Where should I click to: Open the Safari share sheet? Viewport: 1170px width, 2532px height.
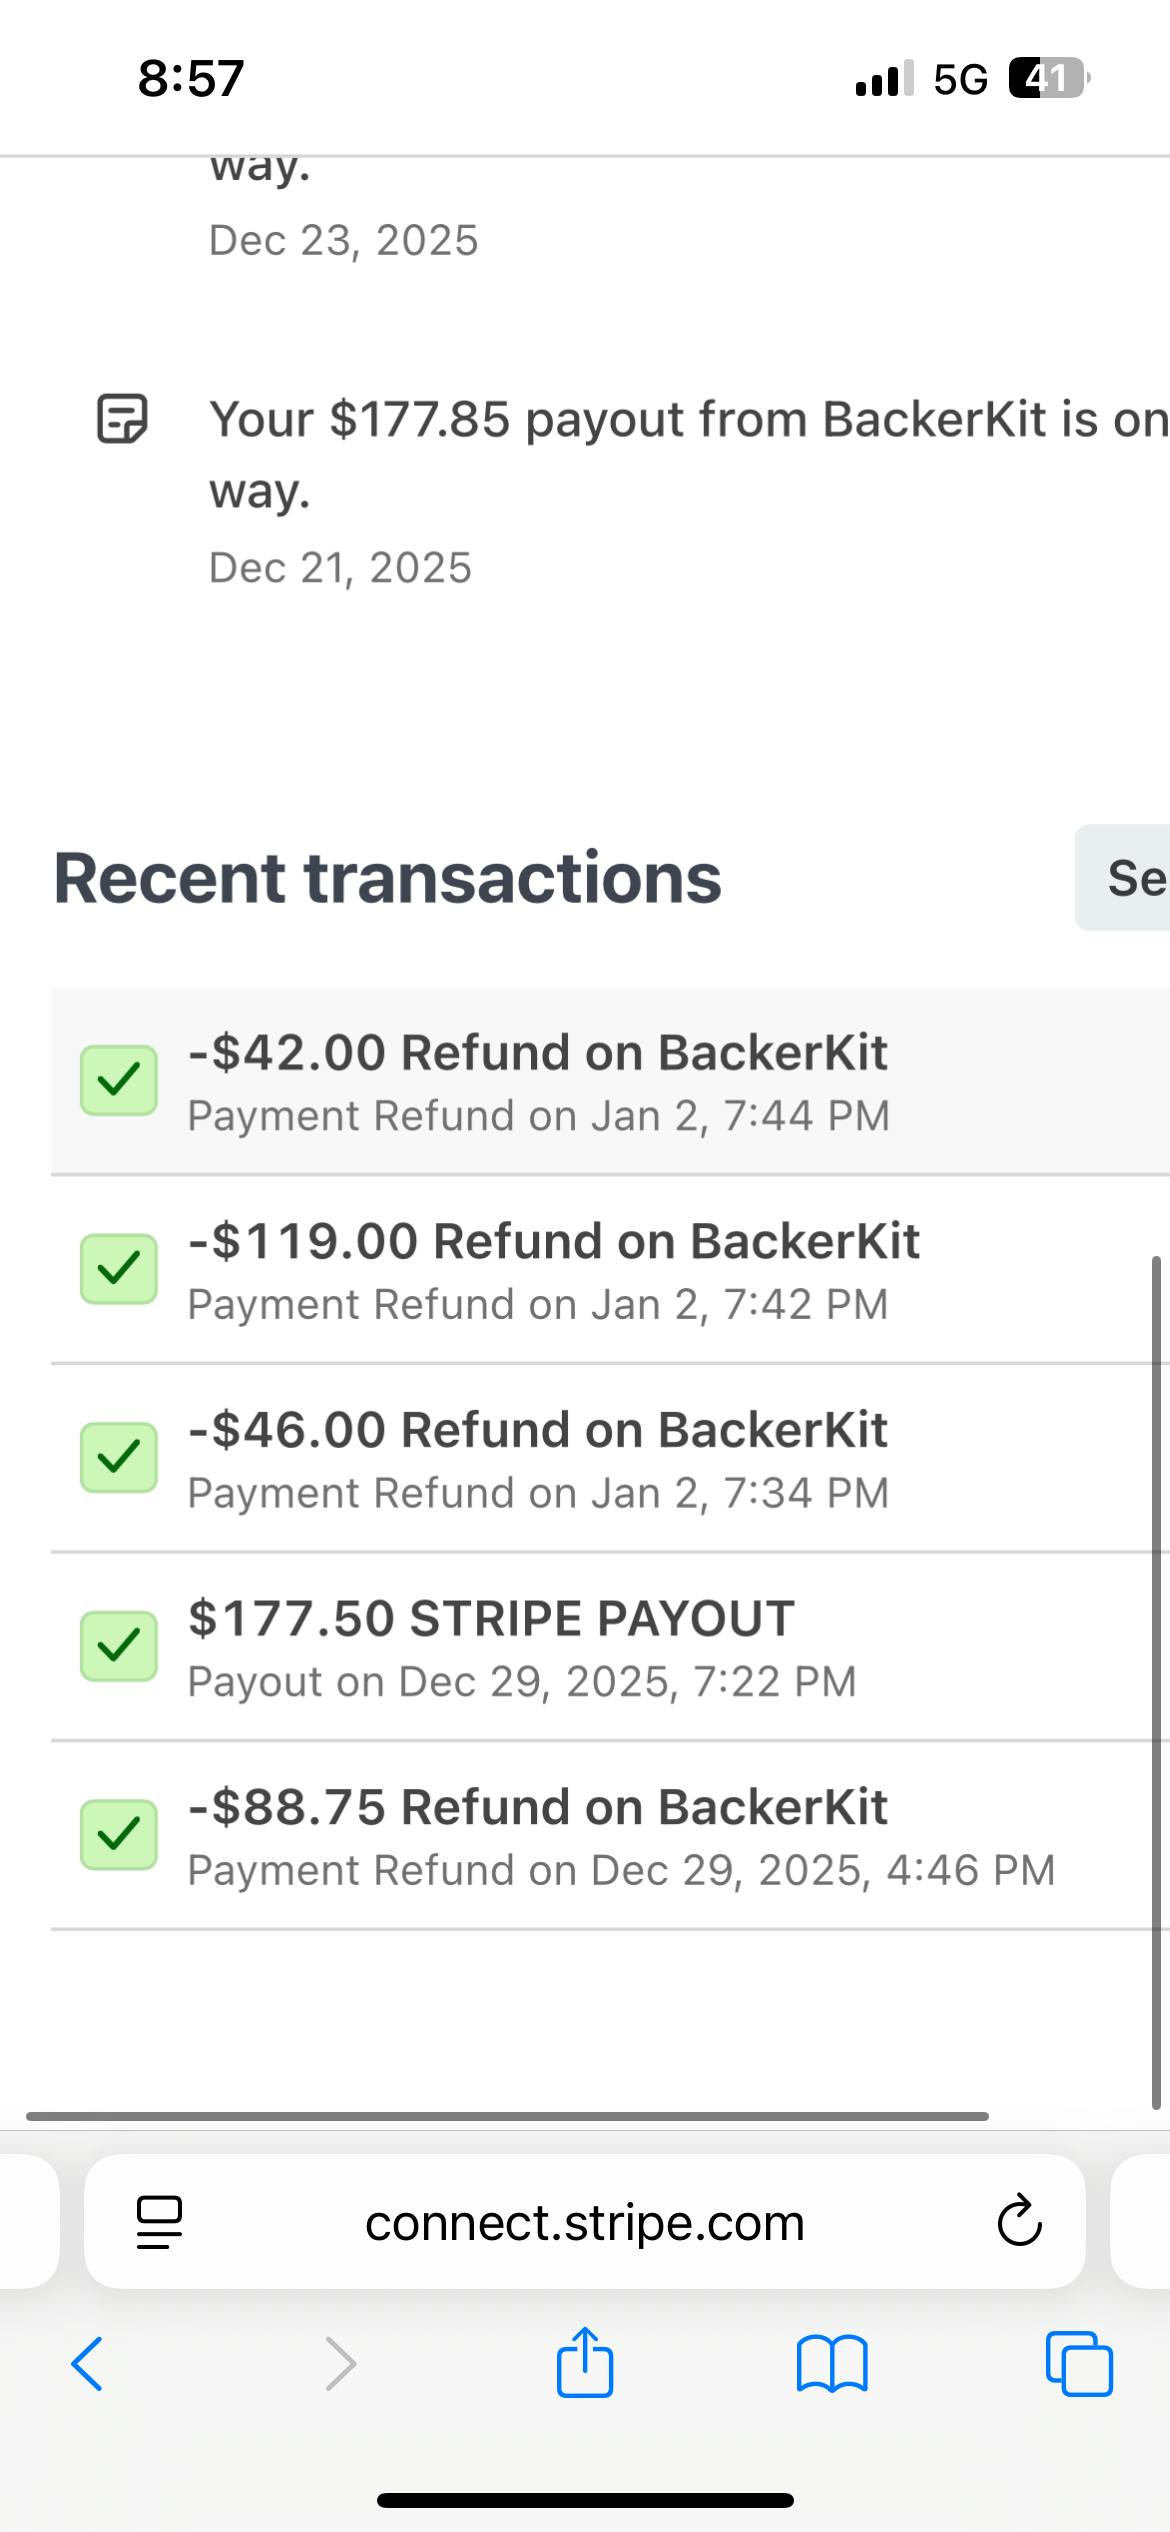[x=585, y=2362]
